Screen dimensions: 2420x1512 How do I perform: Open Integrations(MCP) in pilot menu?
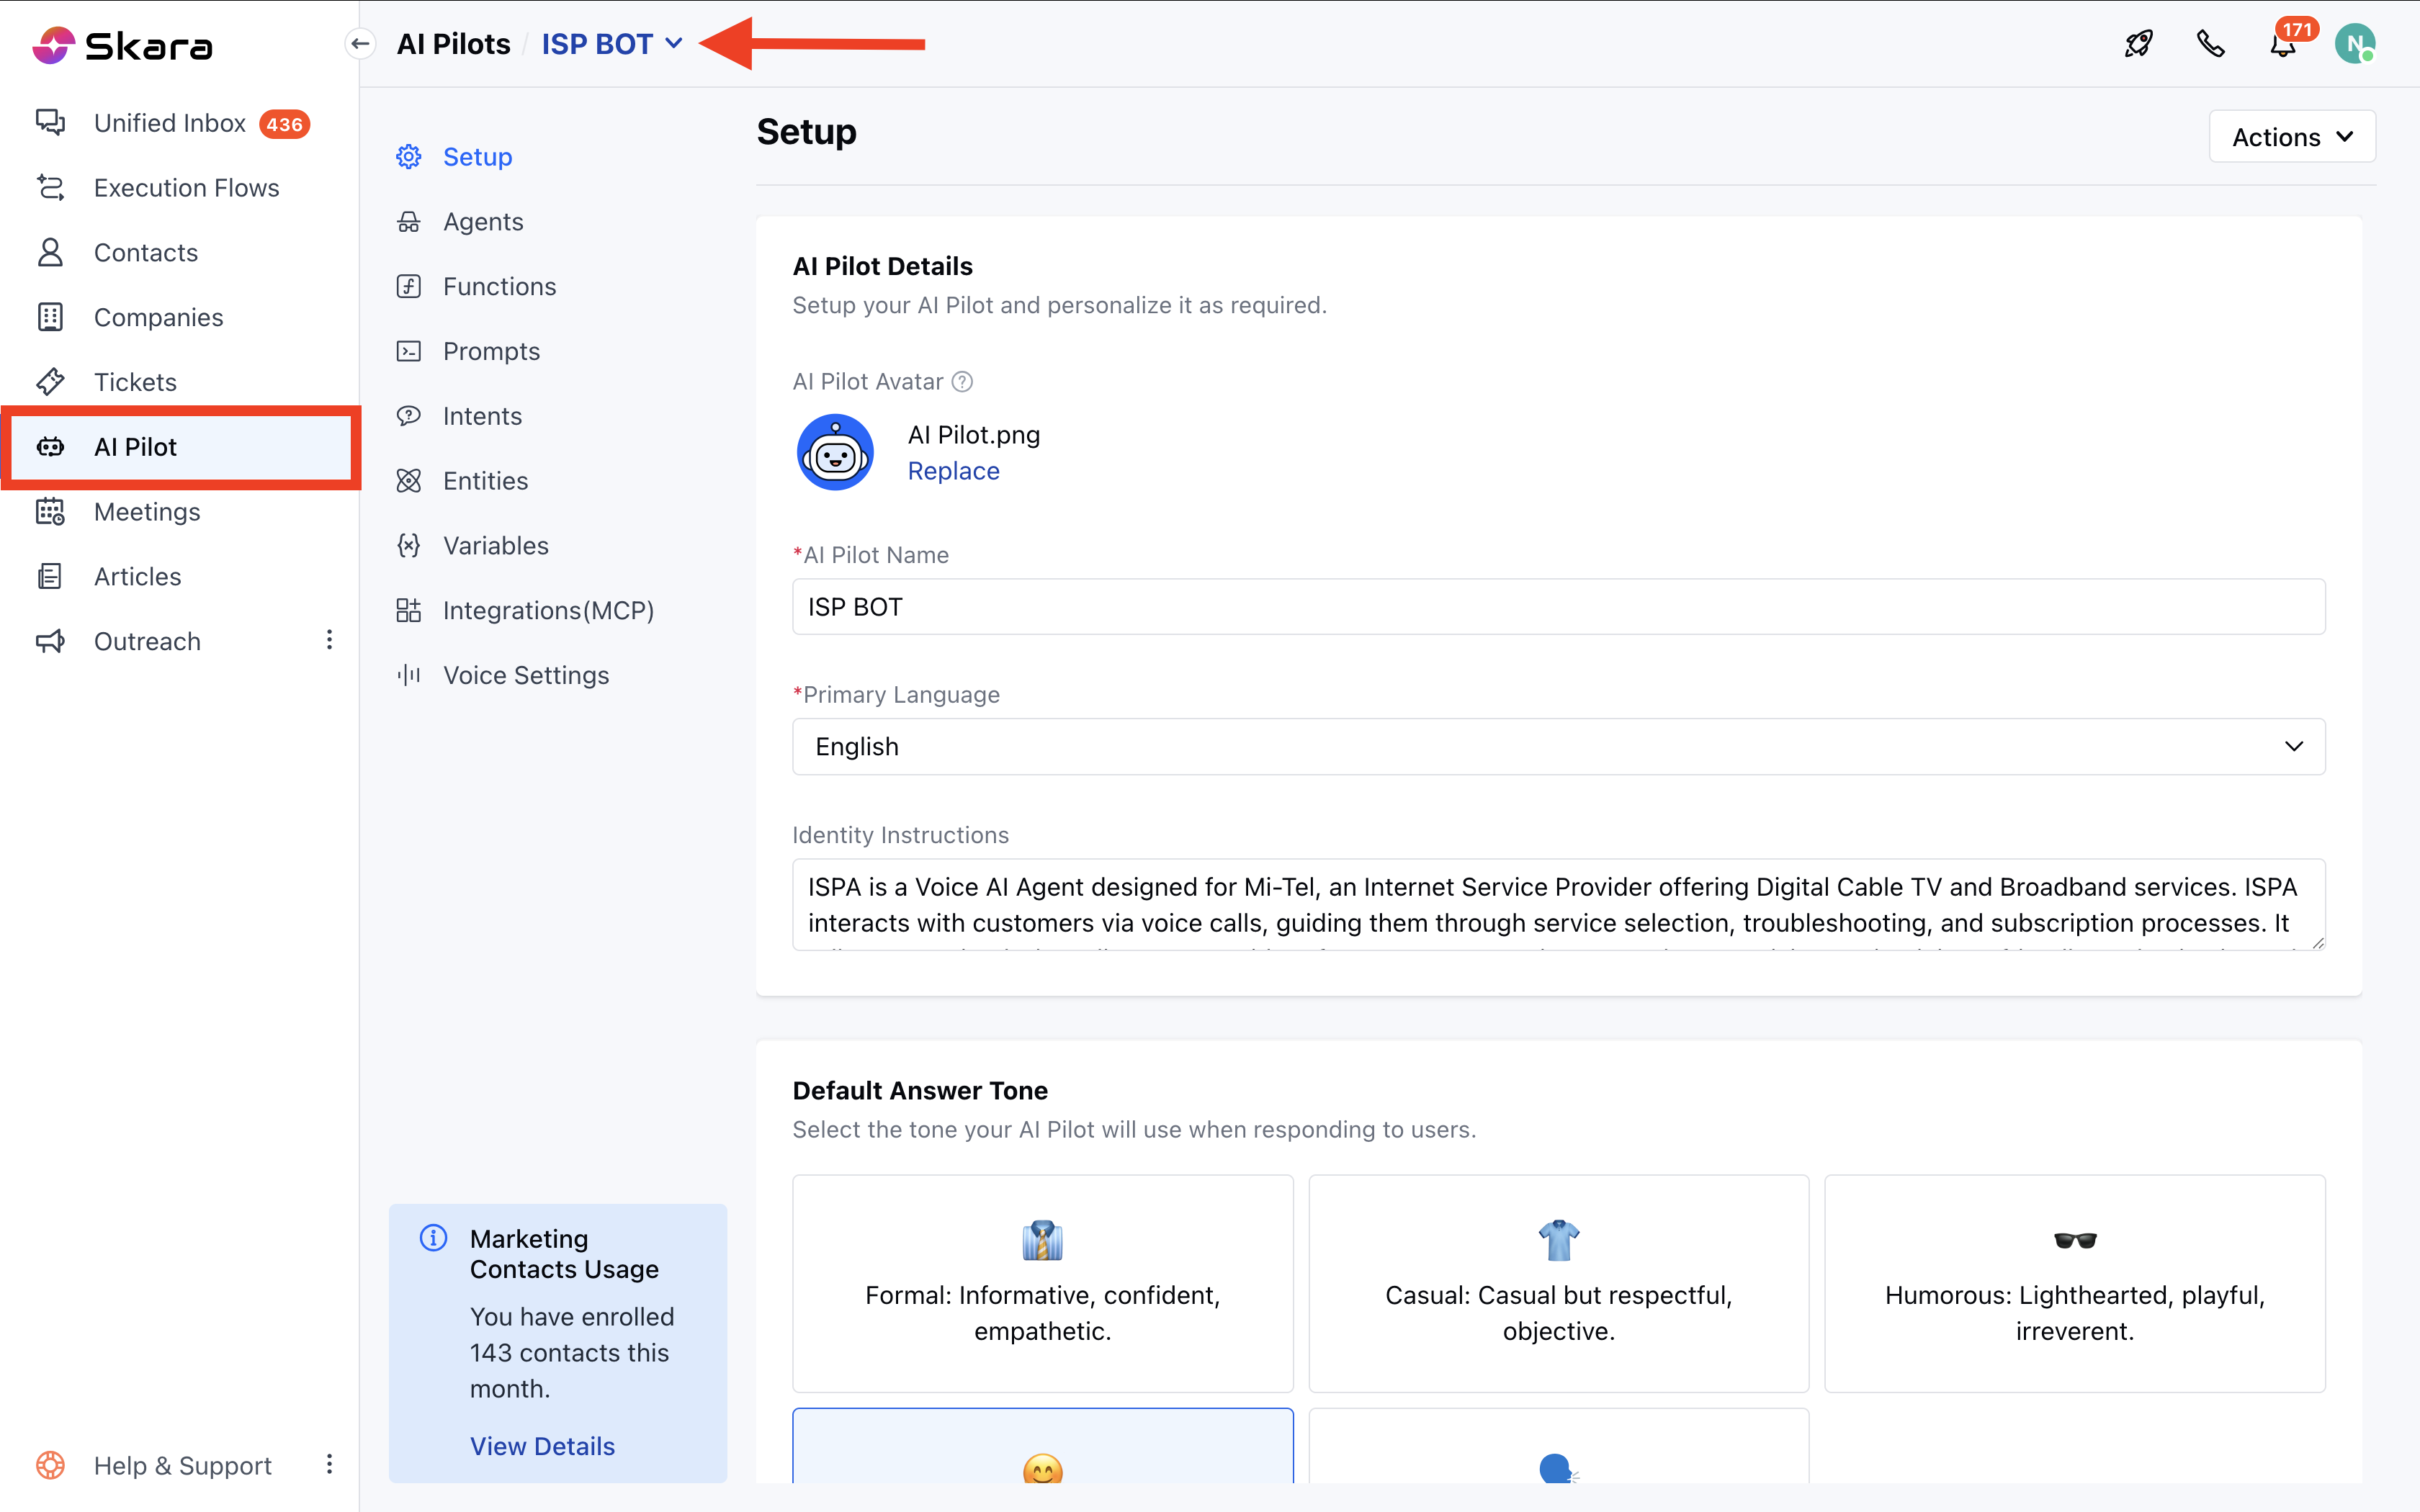(x=547, y=610)
